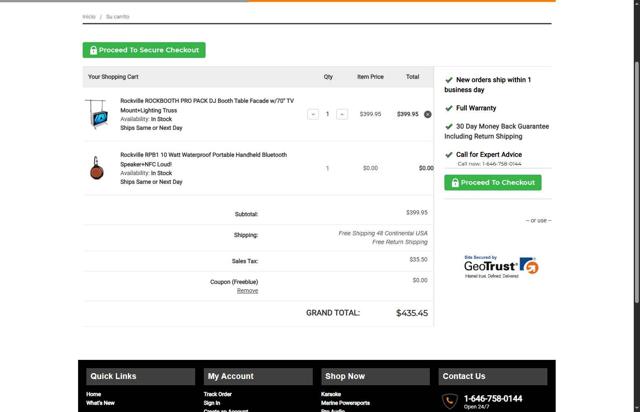Click the lock icon on sidebar Proceed To Checkout
Screen dimensions: 640x412
tap(455, 183)
